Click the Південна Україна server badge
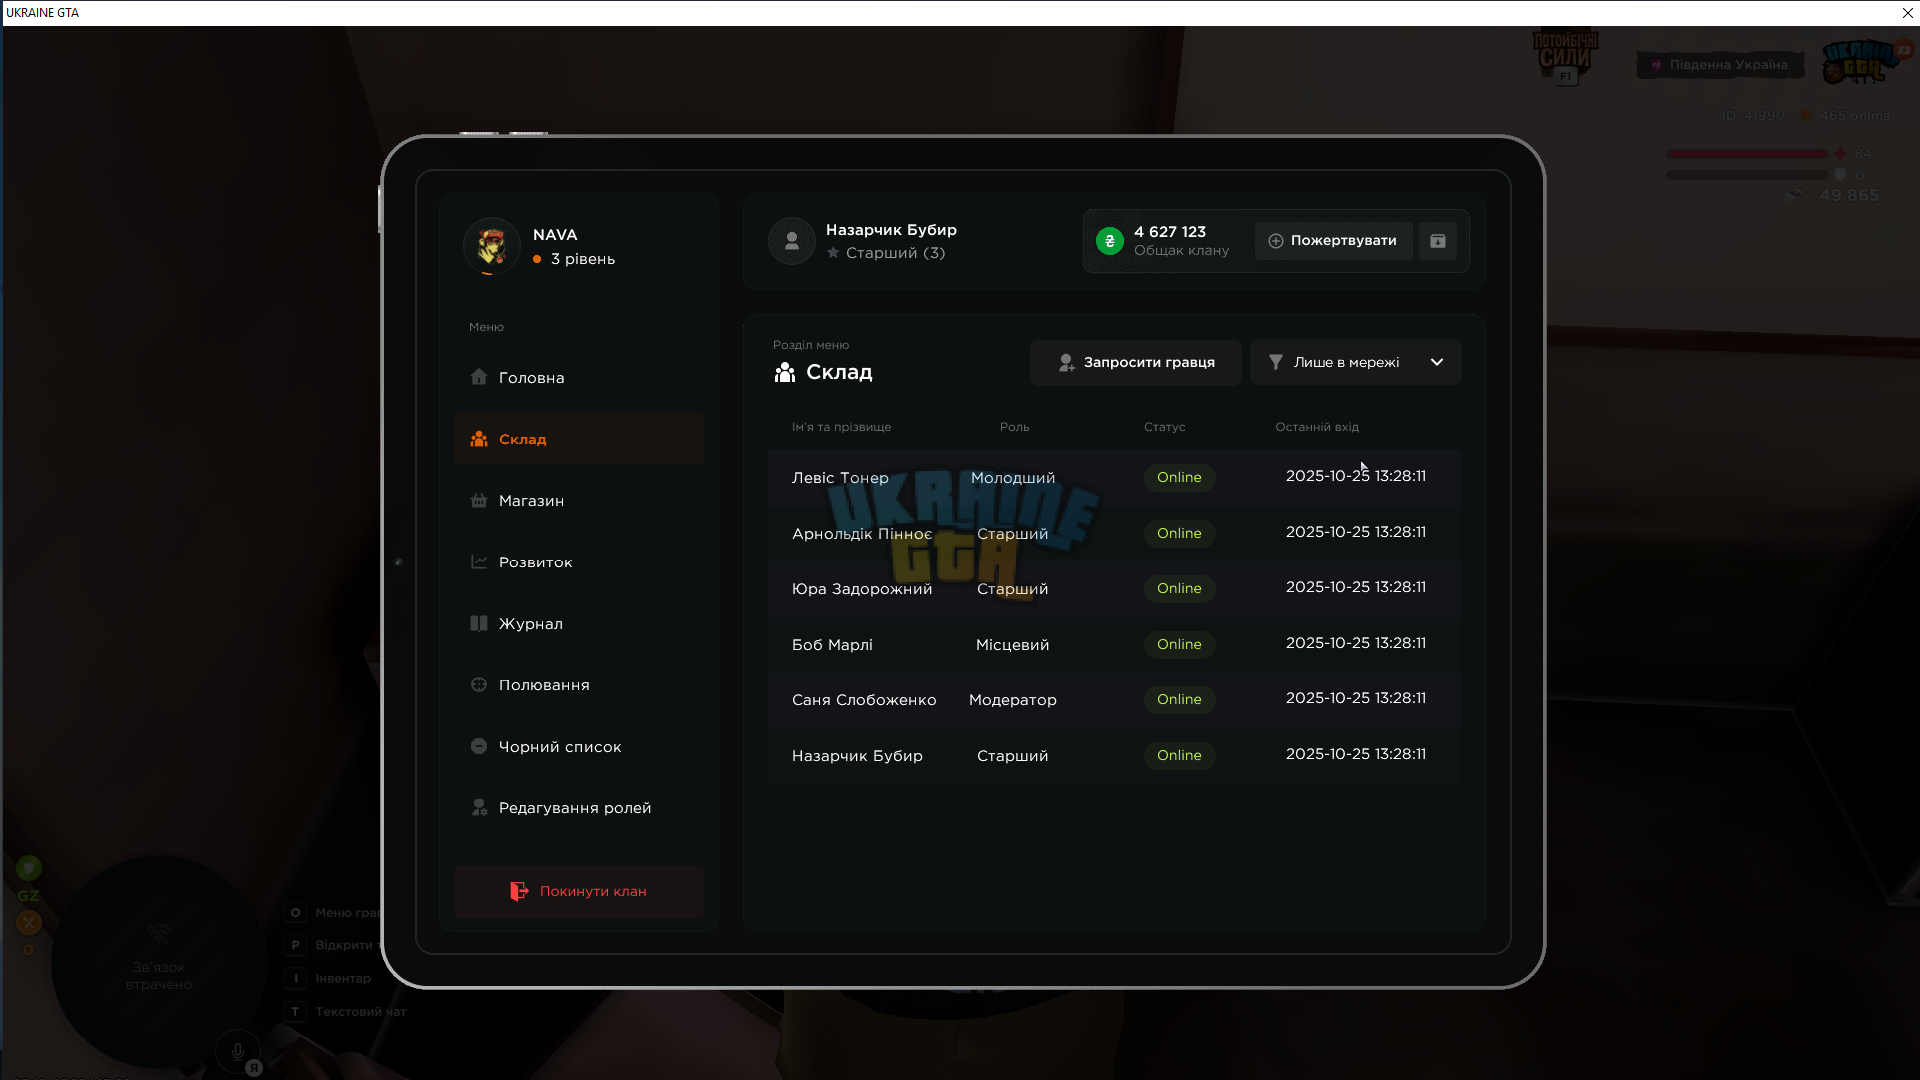Viewport: 1920px width, 1080px height. tap(1720, 65)
